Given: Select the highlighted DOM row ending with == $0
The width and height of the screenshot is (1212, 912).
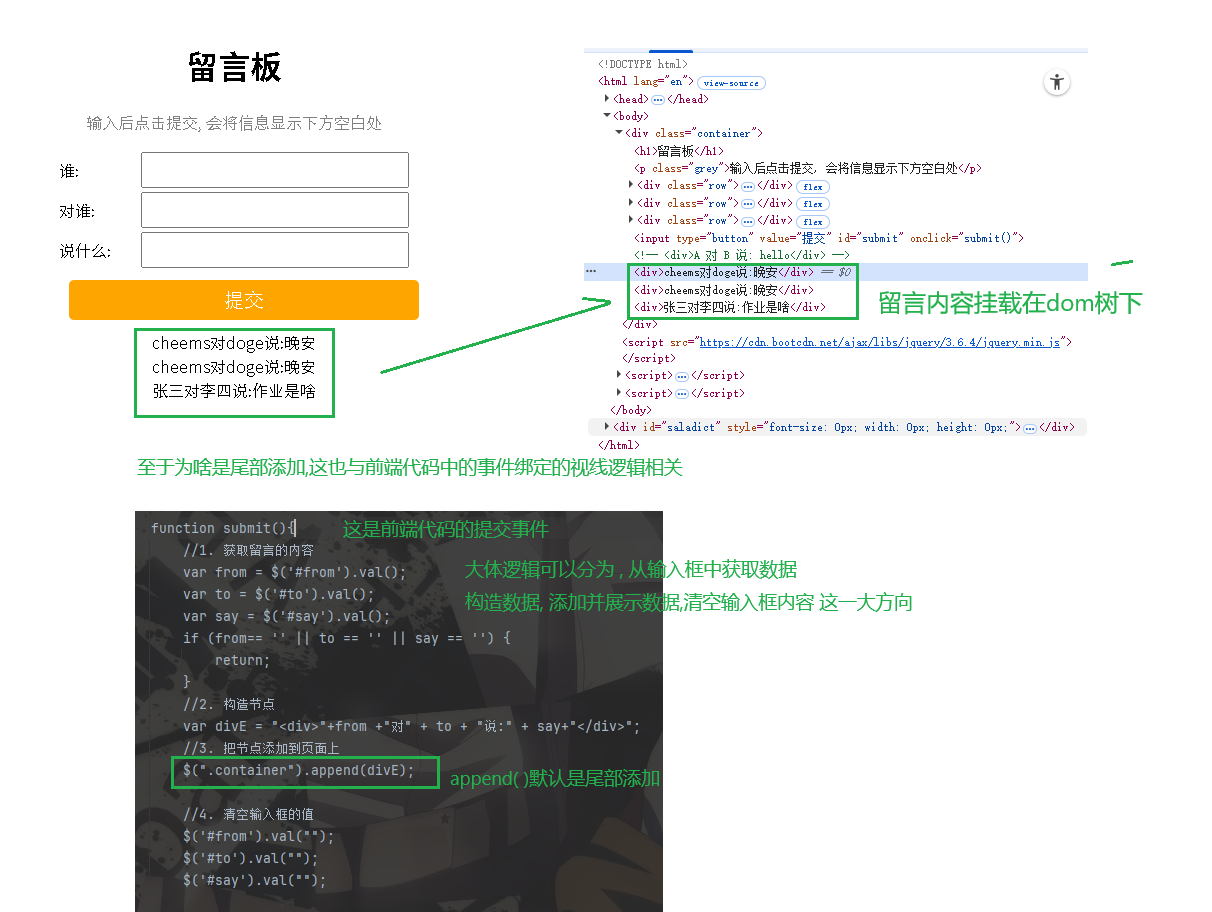Looking at the screenshot, I should tap(836, 272).
